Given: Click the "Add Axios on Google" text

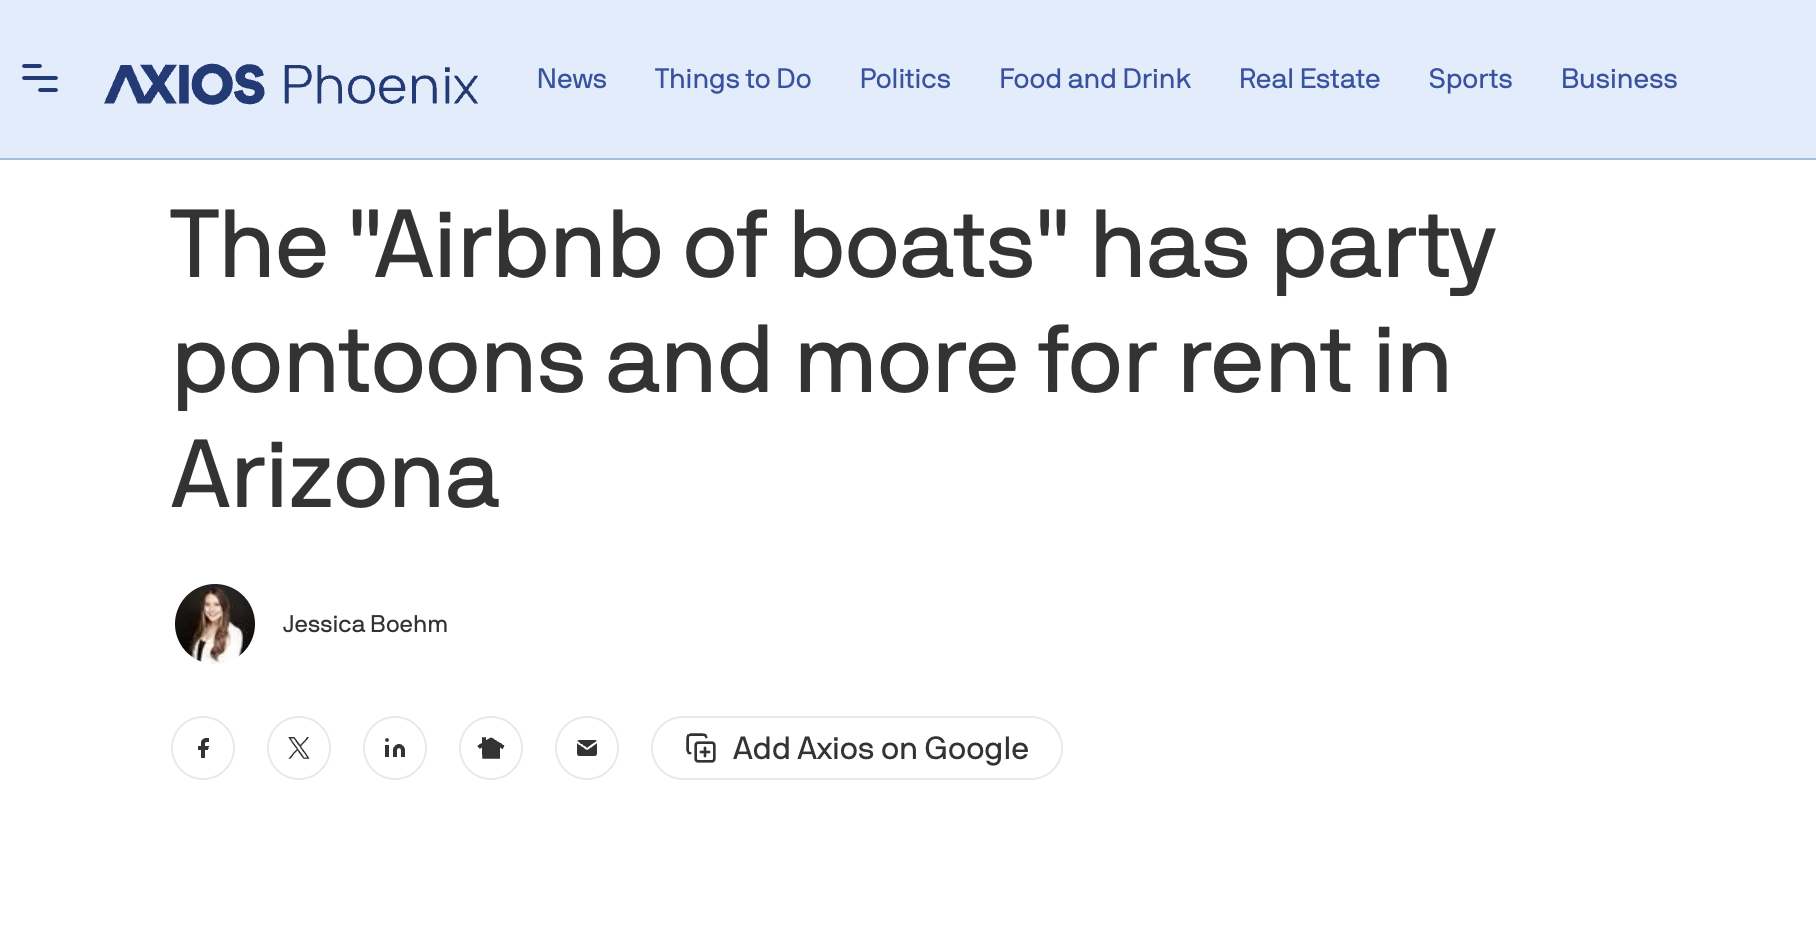Looking at the screenshot, I should (880, 748).
